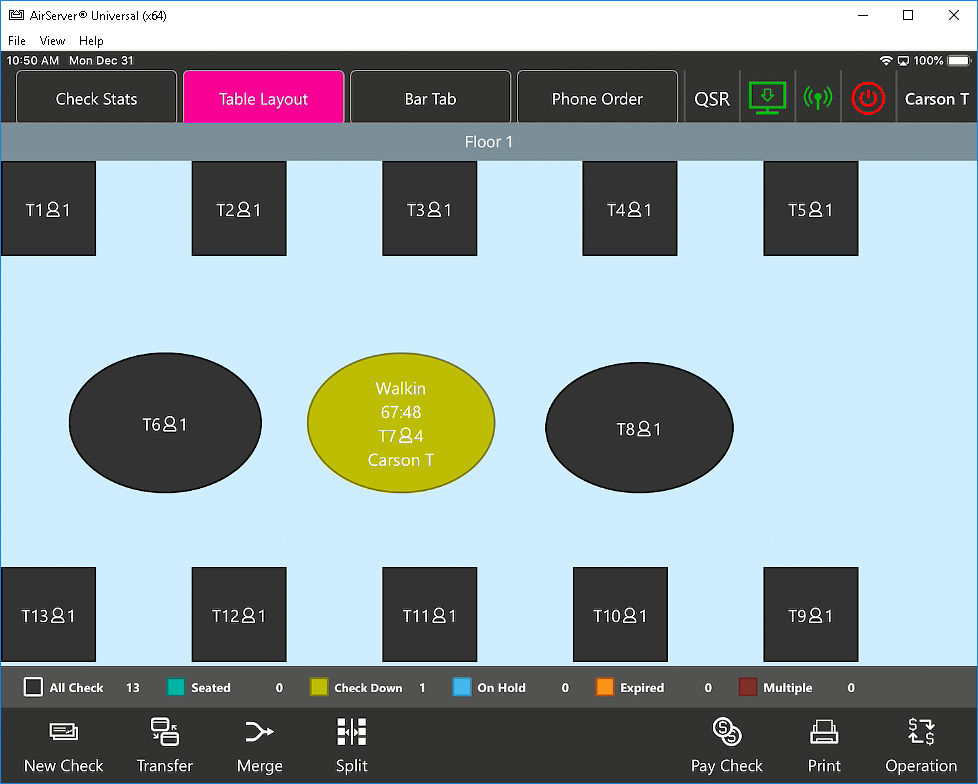Click the New Check icon
This screenshot has width=978, height=784.
click(x=64, y=733)
